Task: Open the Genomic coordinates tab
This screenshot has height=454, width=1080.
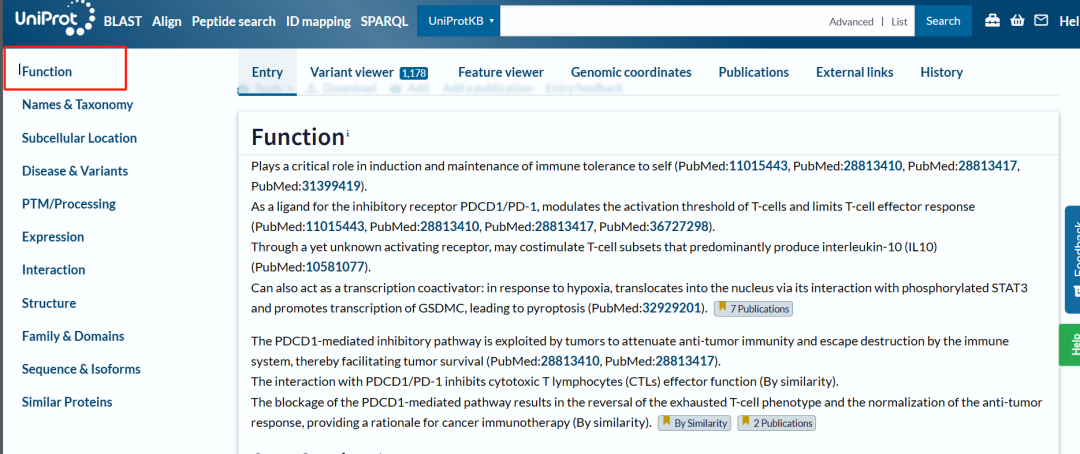Action: click(631, 72)
